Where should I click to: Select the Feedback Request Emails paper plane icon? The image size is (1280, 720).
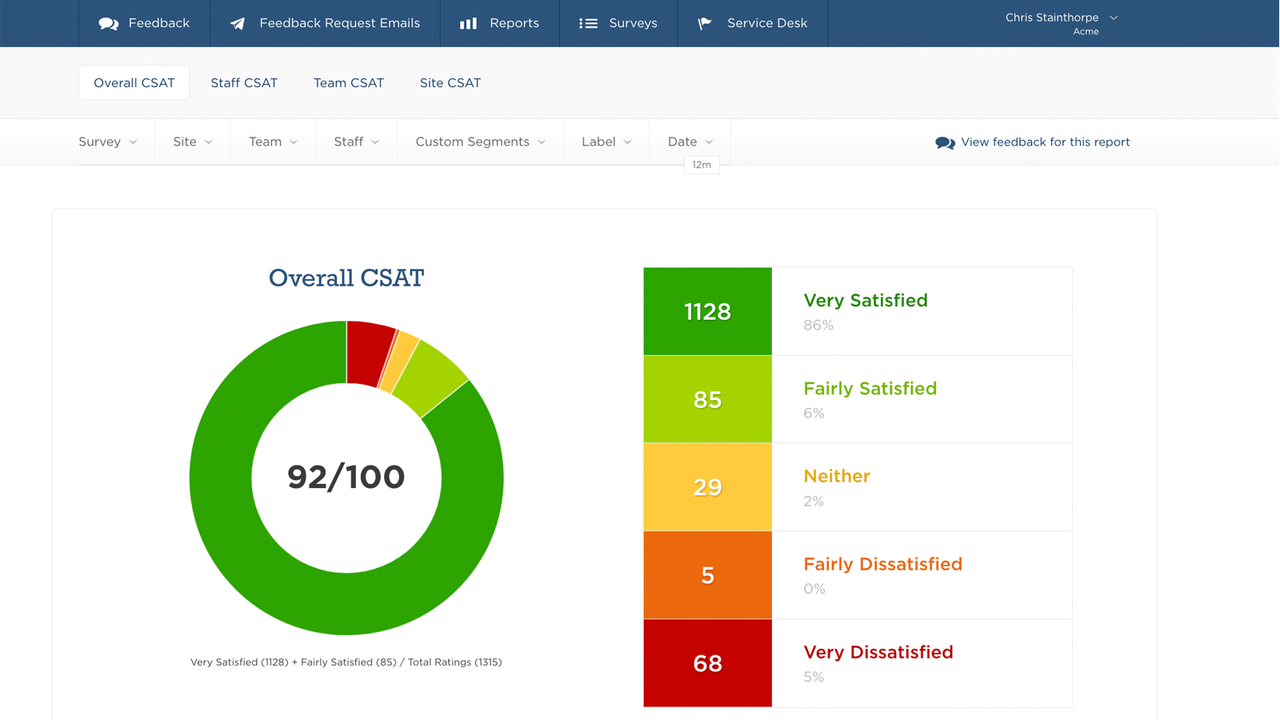point(236,22)
